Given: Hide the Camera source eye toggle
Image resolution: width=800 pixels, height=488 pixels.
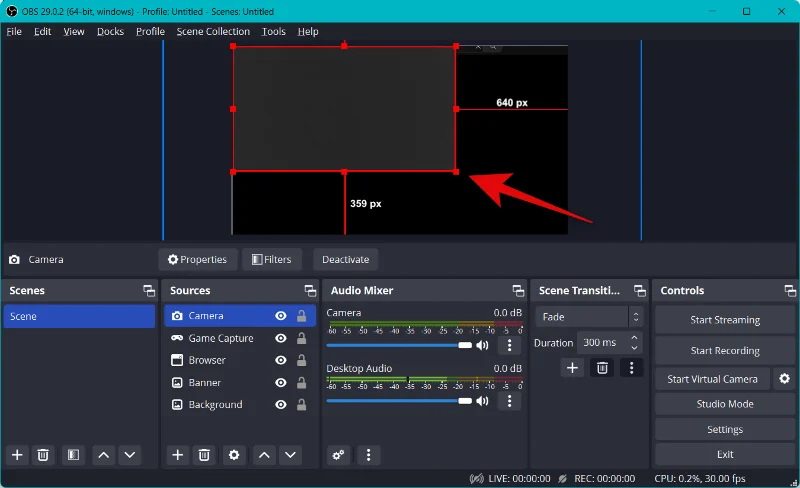Looking at the screenshot, I should tap(281, 316).
